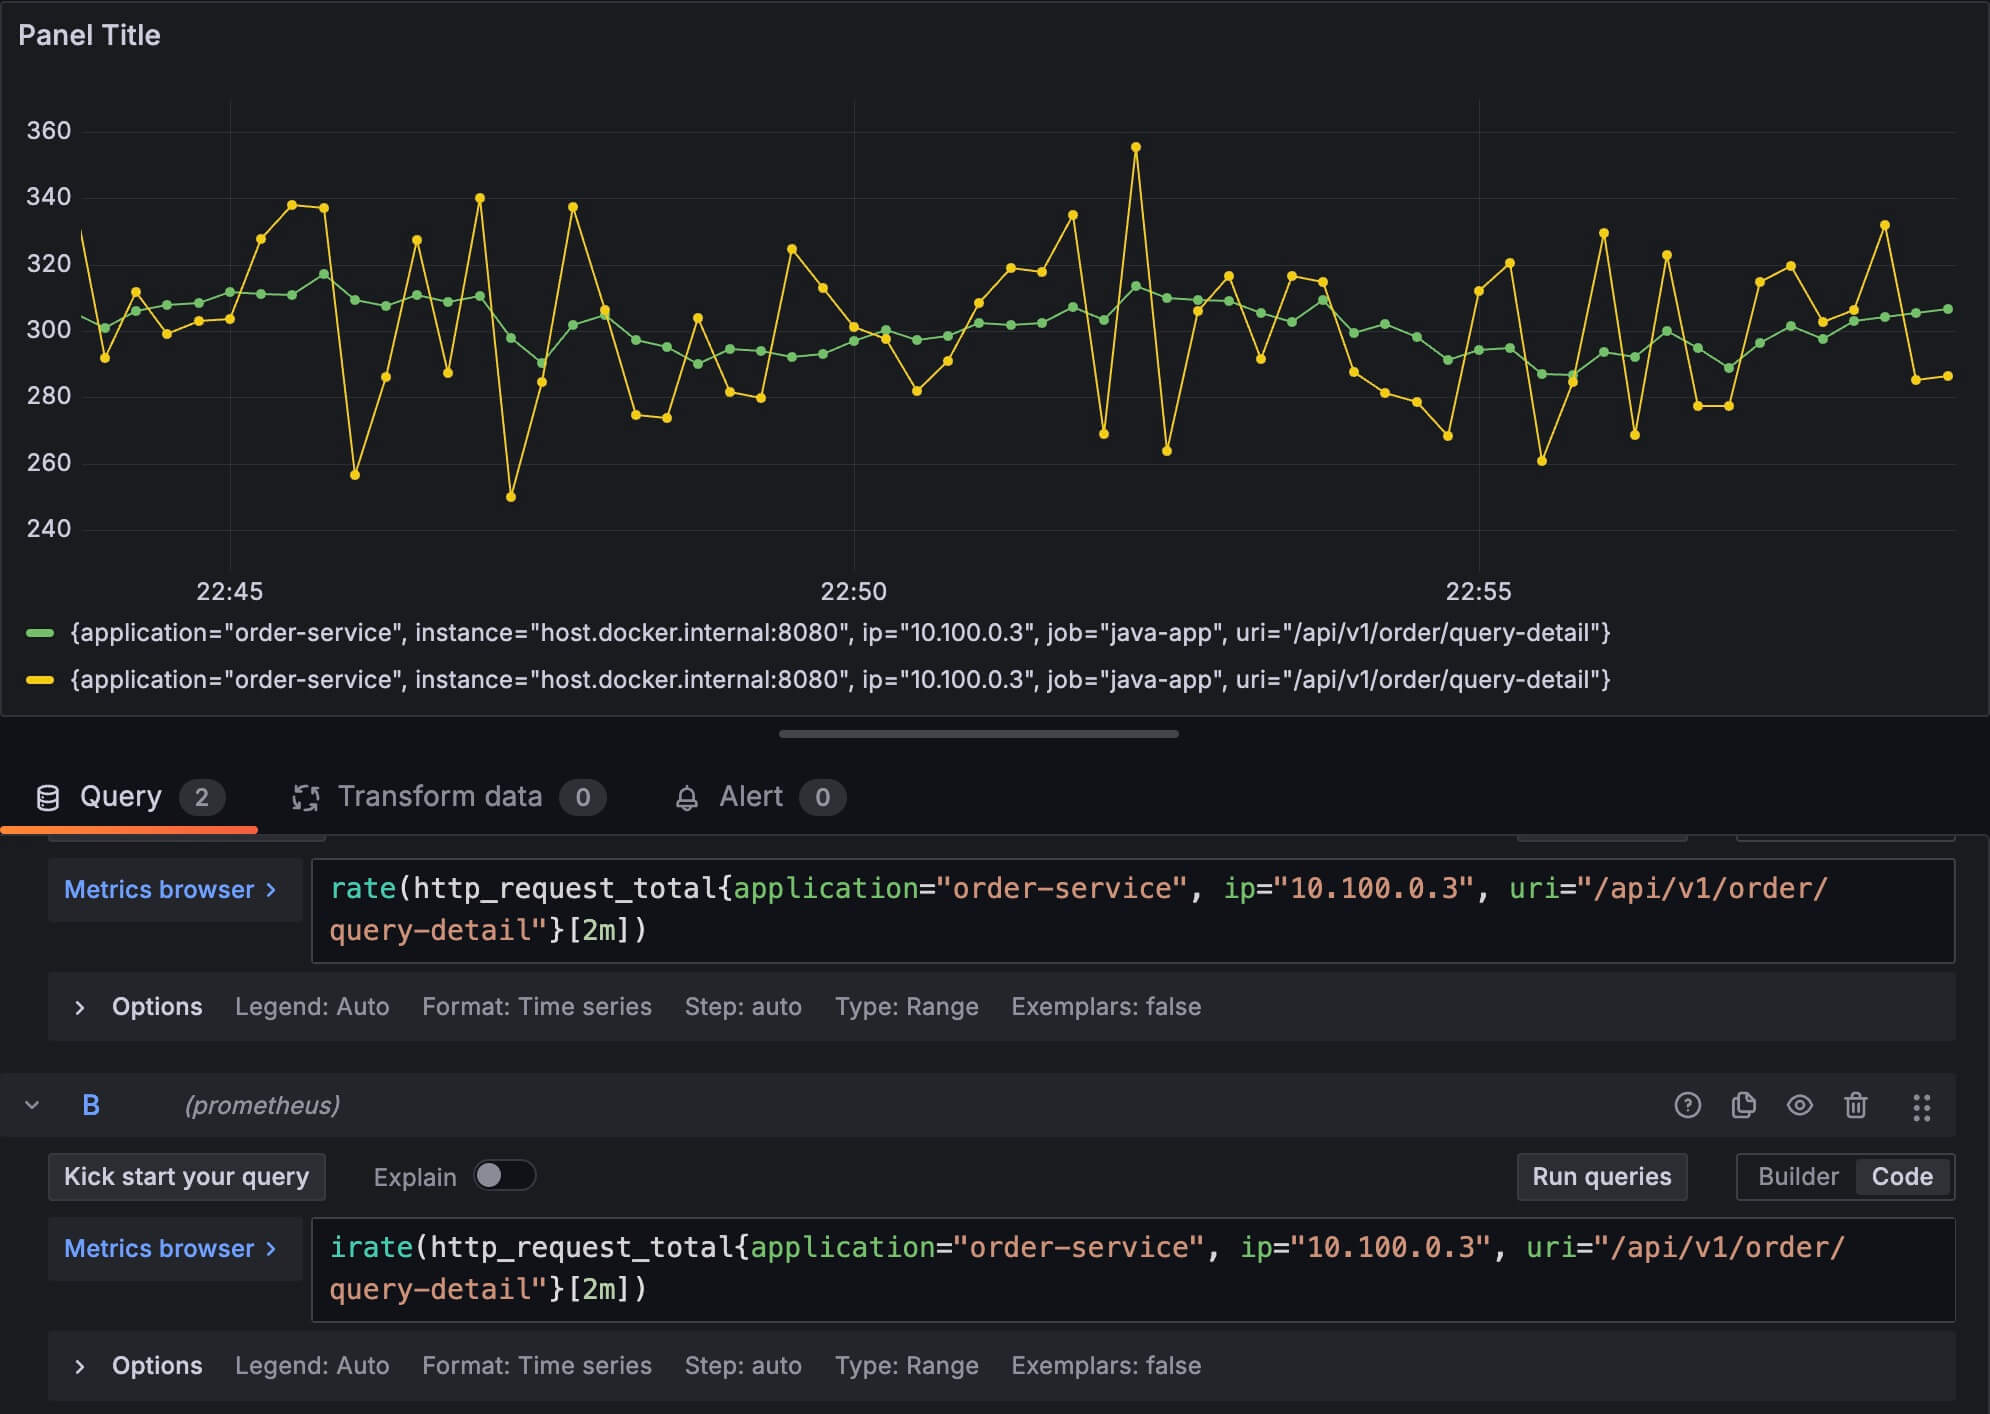Open Metrics browser for the irate query
Viewport: 1990px width, 1414px height.
(x=170, y=1248)
